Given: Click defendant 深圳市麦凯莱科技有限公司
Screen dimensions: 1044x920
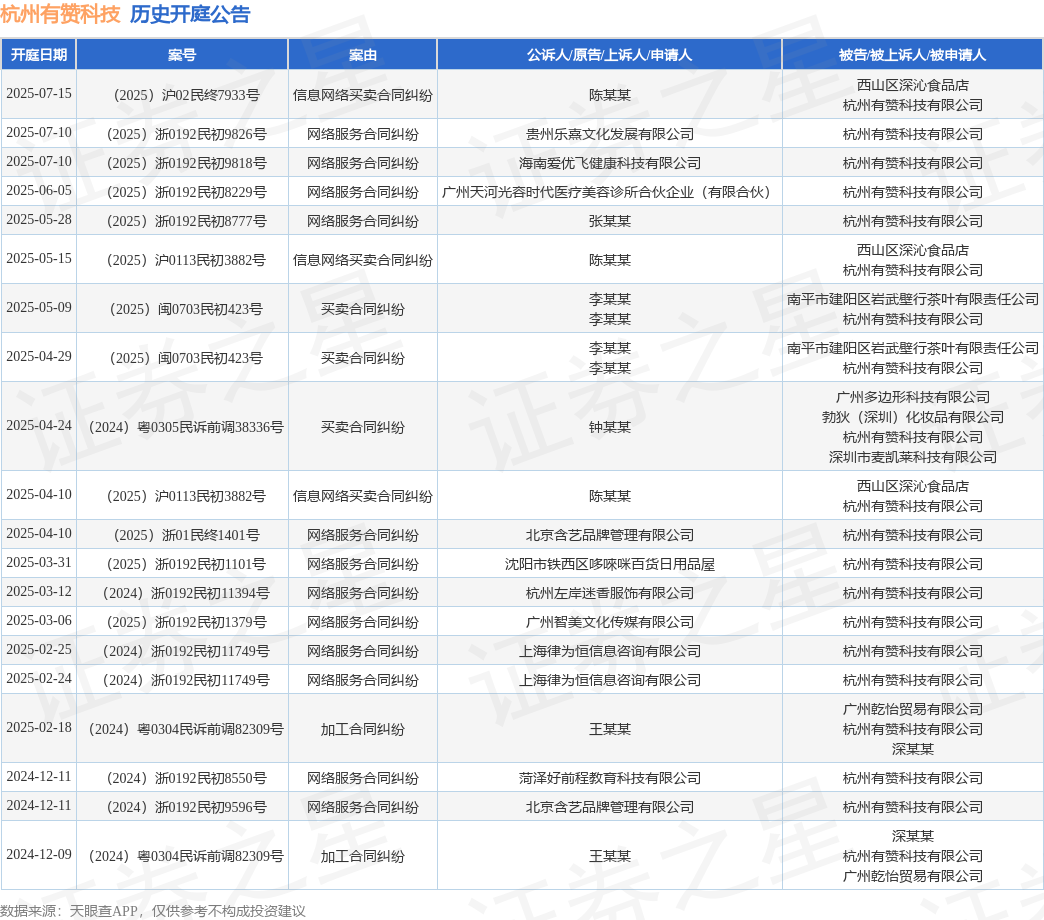Looking at the screenshot, I should point(912,457).
